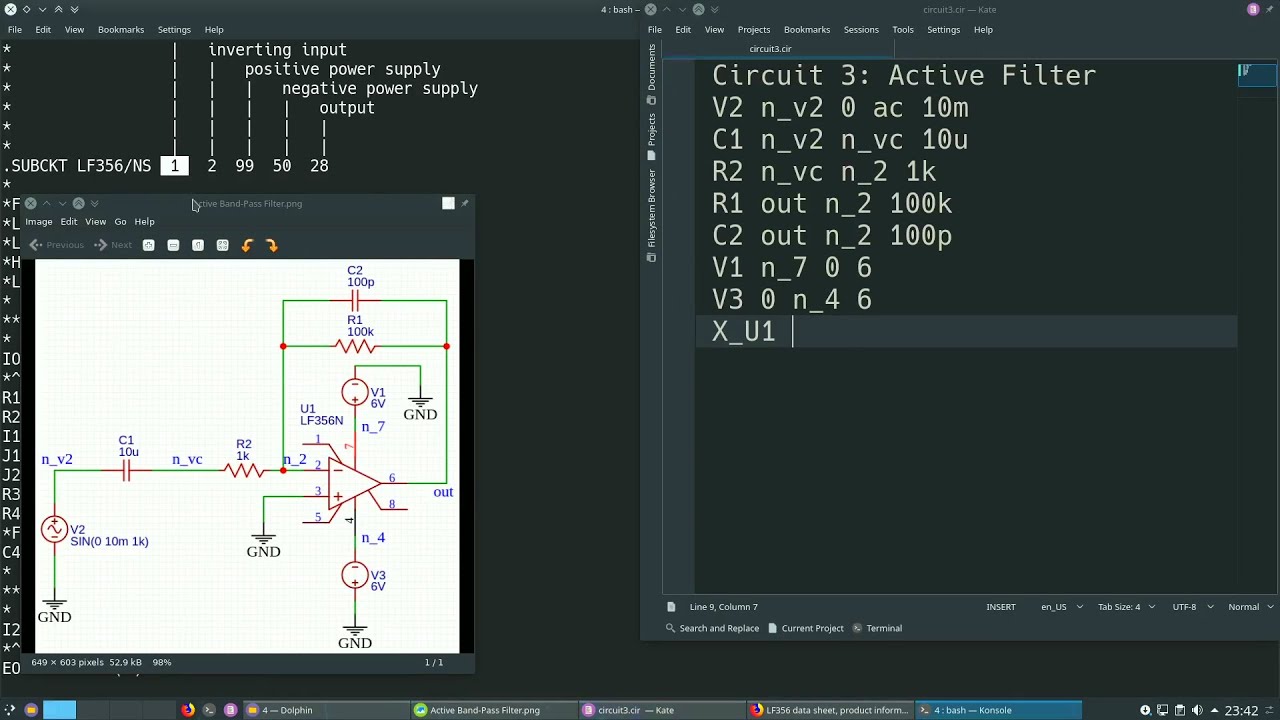1280x720 pixels.
Task: Open the Go menu in viewer
Action: 120,222
